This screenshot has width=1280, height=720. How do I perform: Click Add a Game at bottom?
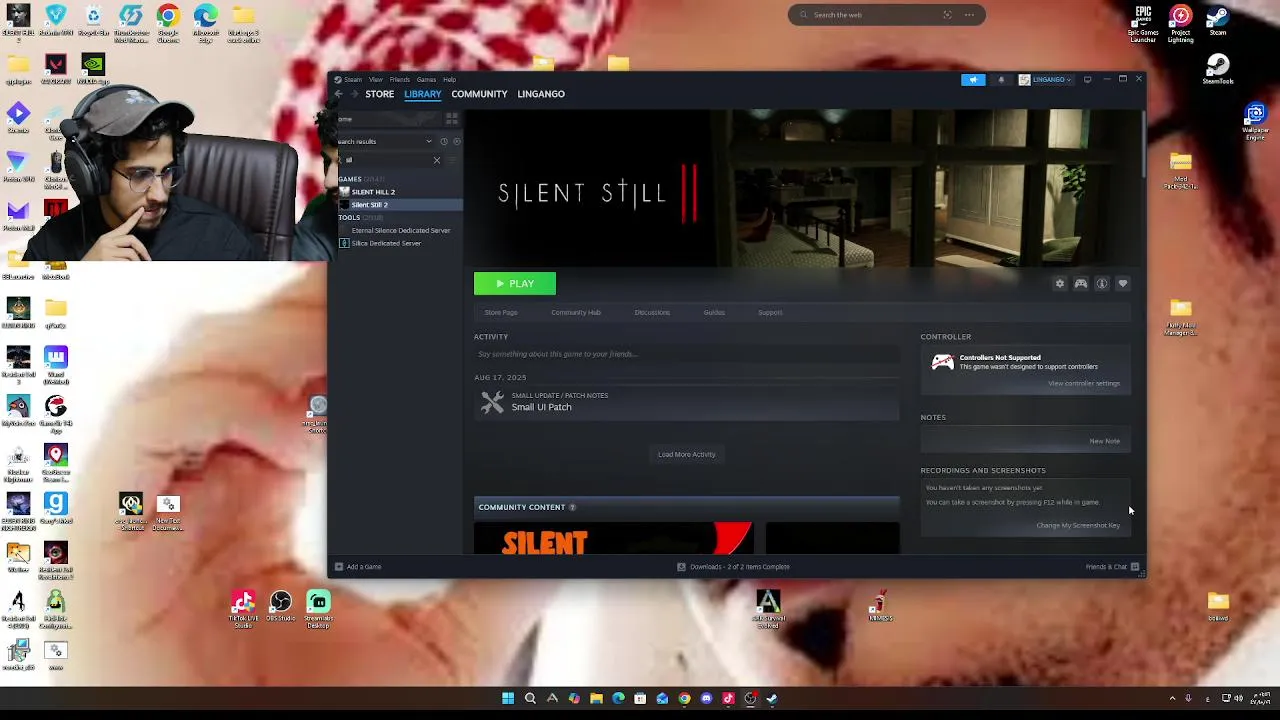(358, 567)
